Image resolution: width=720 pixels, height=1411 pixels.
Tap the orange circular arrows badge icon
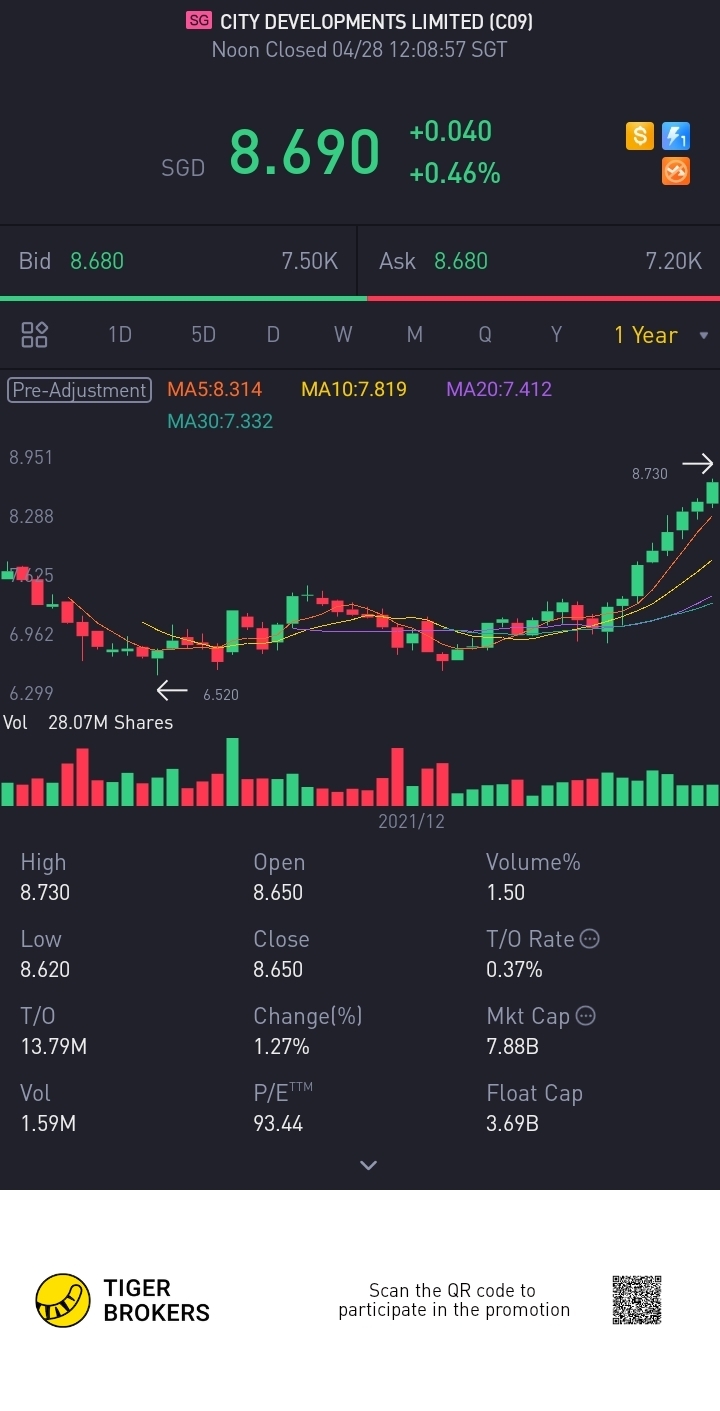pos(676,172)
